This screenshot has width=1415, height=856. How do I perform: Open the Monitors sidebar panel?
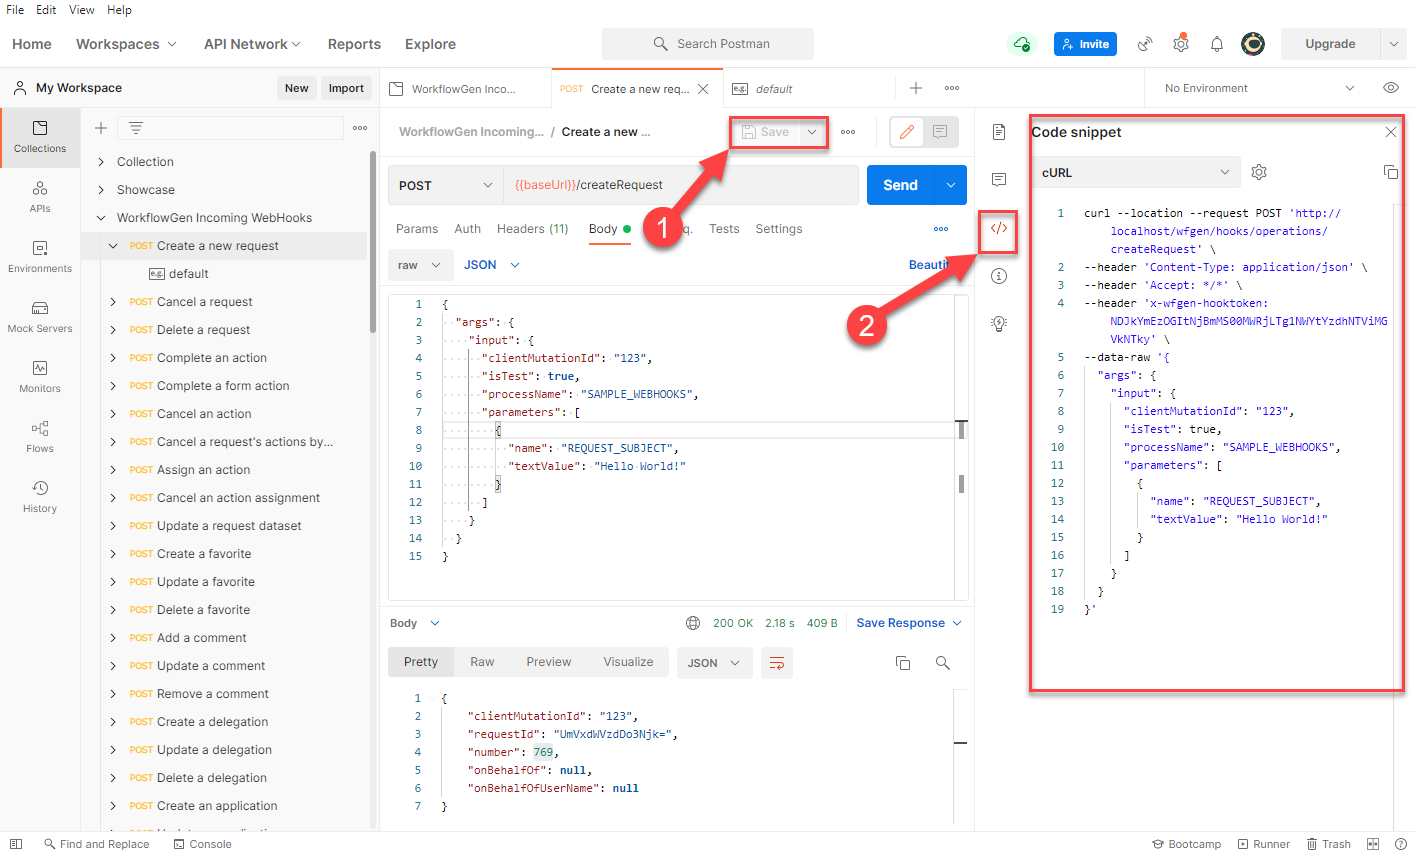tap(40, 377)
